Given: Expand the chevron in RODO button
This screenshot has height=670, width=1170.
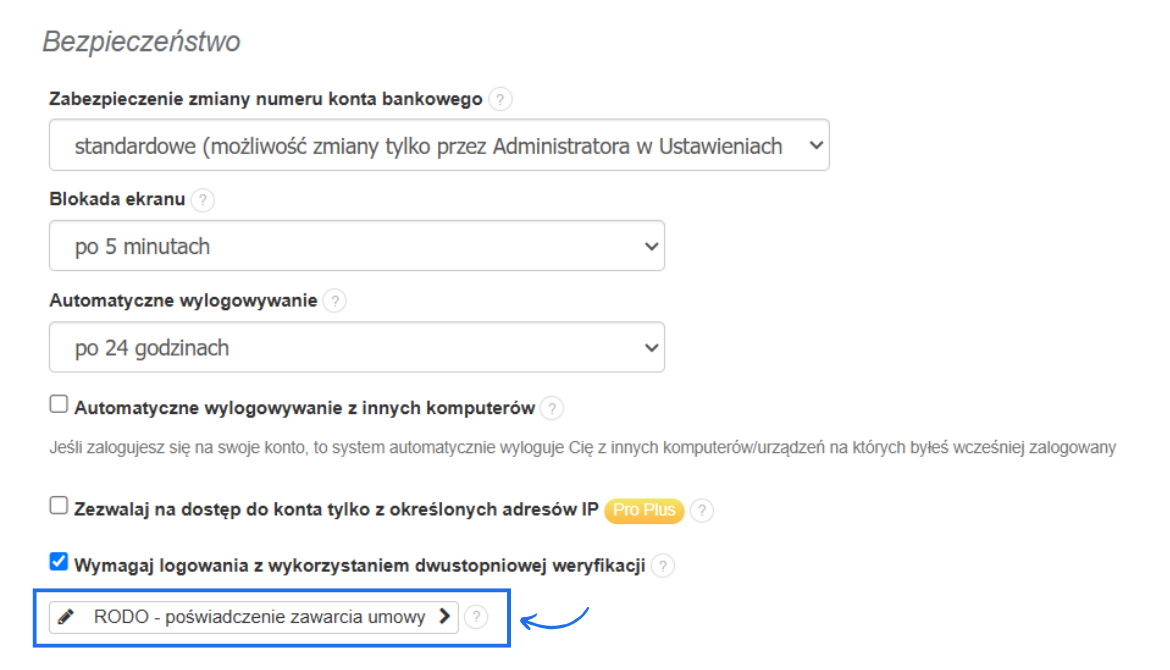Looking at the screenshot, I should point(444,618).
